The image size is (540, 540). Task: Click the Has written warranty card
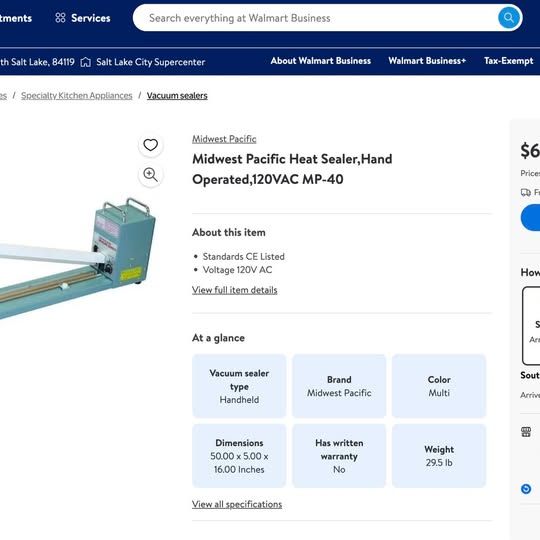pos(339,456)
